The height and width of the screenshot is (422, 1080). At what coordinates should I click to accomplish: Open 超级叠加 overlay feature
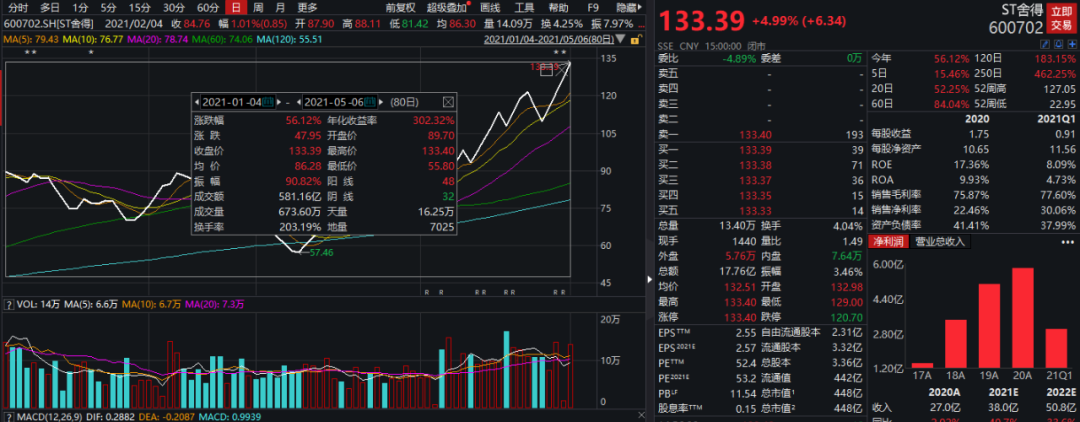446,8
